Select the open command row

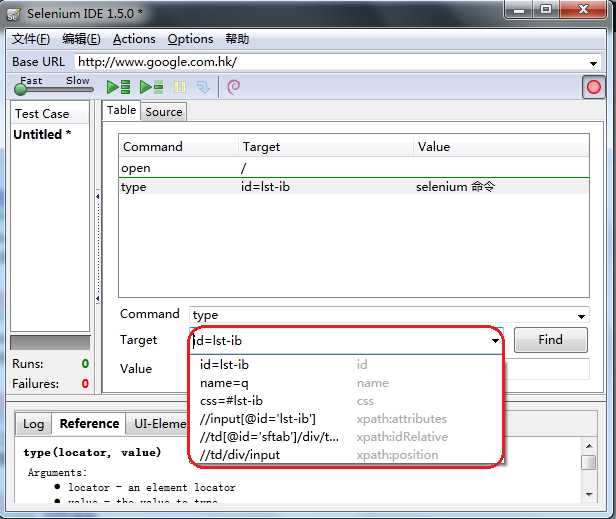point(354,168)
